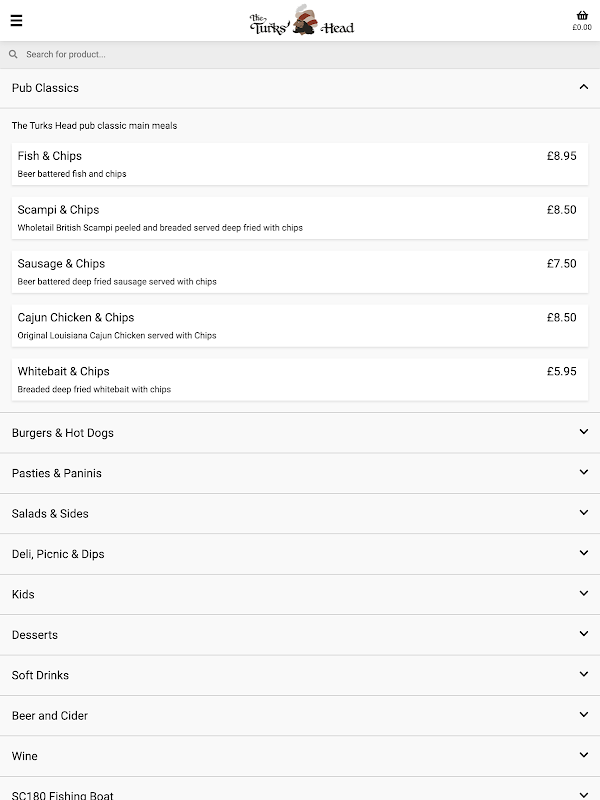Choose Sausage & Chips for £7.50
The image size is (600, 800).
point(300,272)
